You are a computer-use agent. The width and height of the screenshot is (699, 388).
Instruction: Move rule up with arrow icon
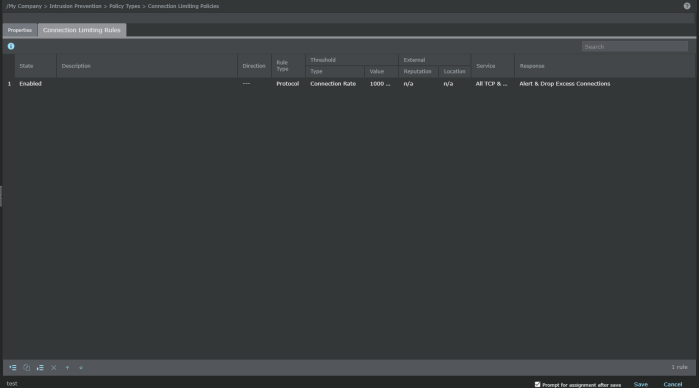[x=67, y=367]
